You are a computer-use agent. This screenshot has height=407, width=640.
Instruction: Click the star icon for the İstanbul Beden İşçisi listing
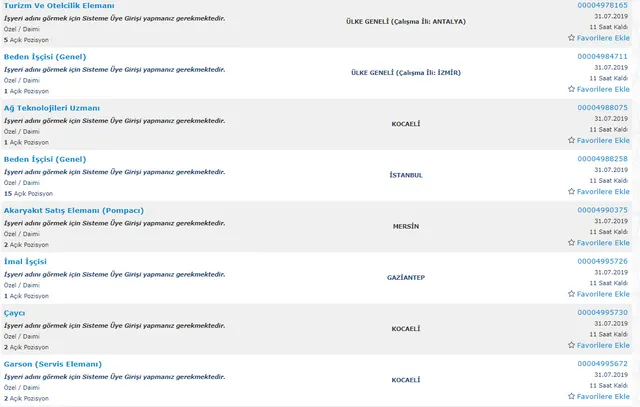pyautogui.click(x=572, y=191)
